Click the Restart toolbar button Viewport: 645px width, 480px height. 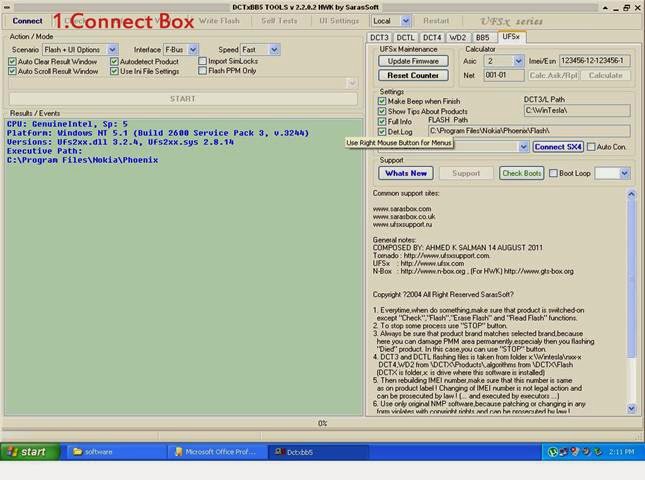pos(436,21)
